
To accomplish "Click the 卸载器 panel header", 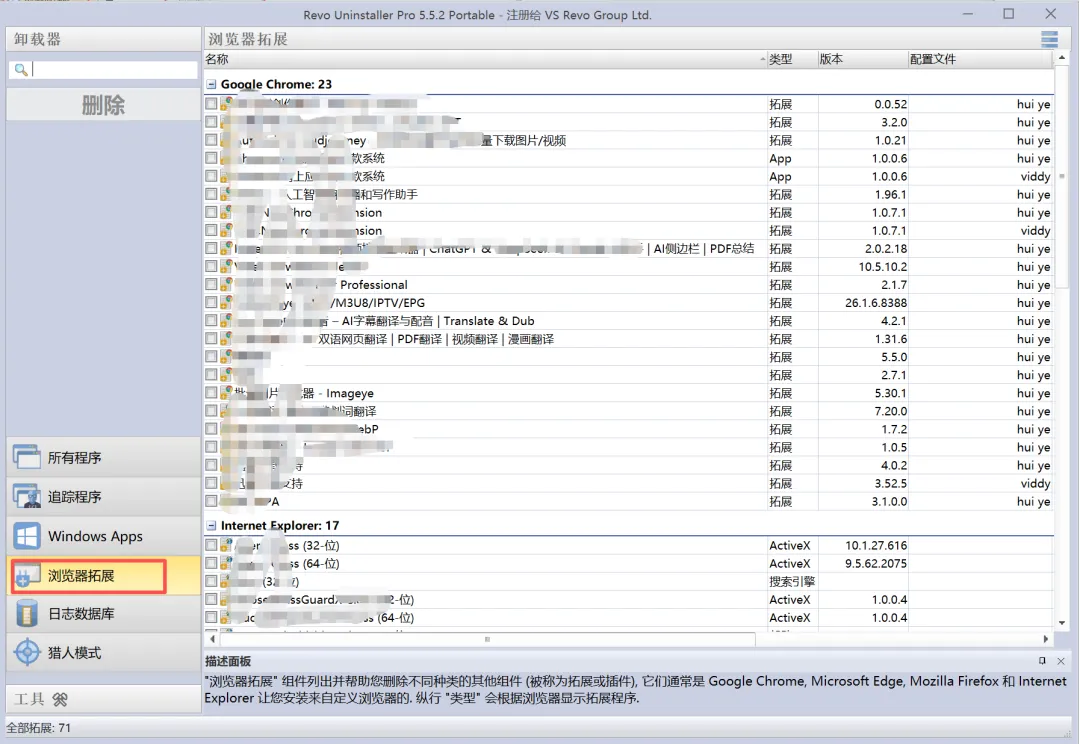I will (103, 39).
